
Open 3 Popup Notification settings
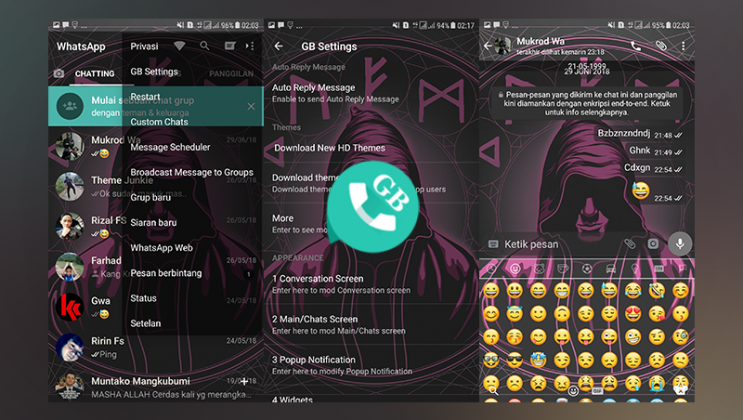[x=371, y=365]
